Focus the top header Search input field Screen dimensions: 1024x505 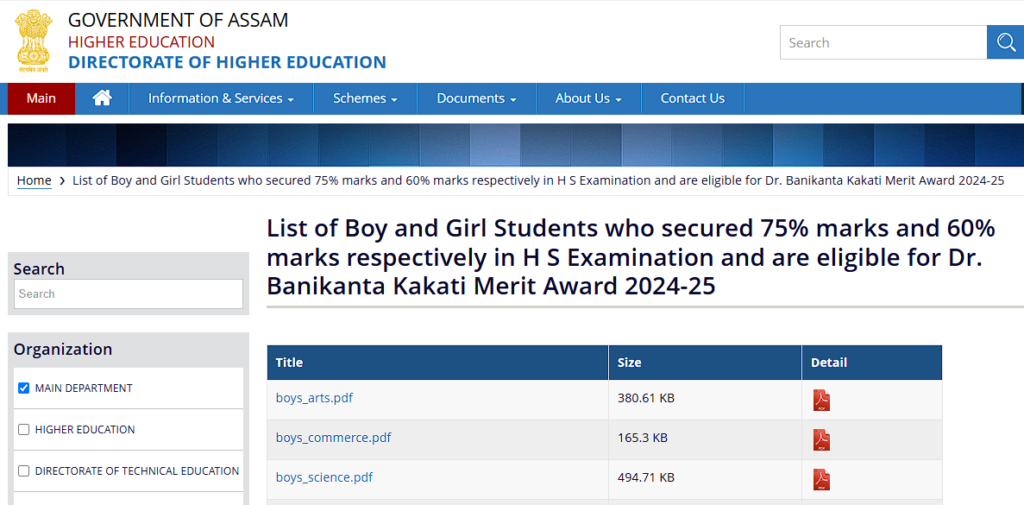(883, 42)
